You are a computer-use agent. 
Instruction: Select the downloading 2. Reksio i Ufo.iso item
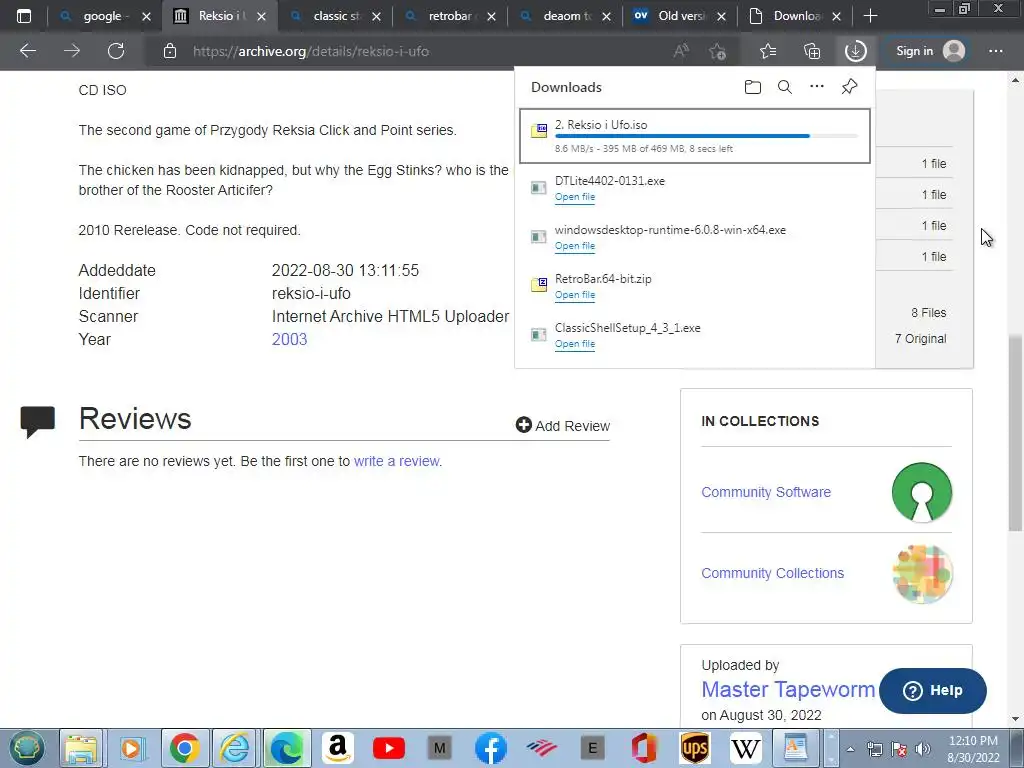pos(695,136)
